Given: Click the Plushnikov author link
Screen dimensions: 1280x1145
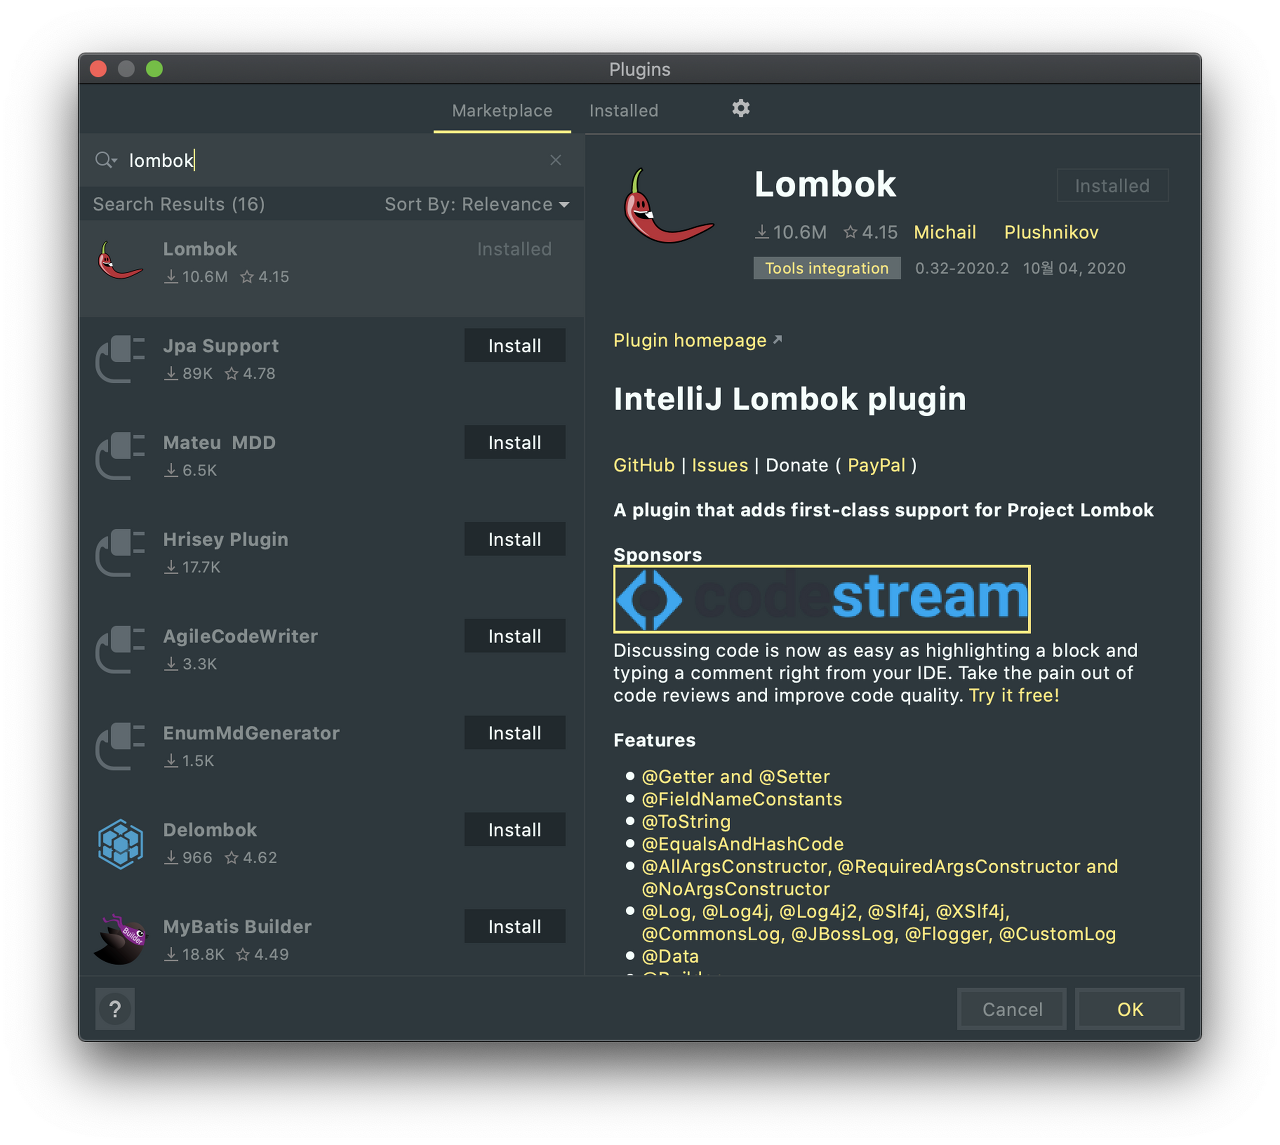Looking at the screenshot, I should coord(1051,232).
